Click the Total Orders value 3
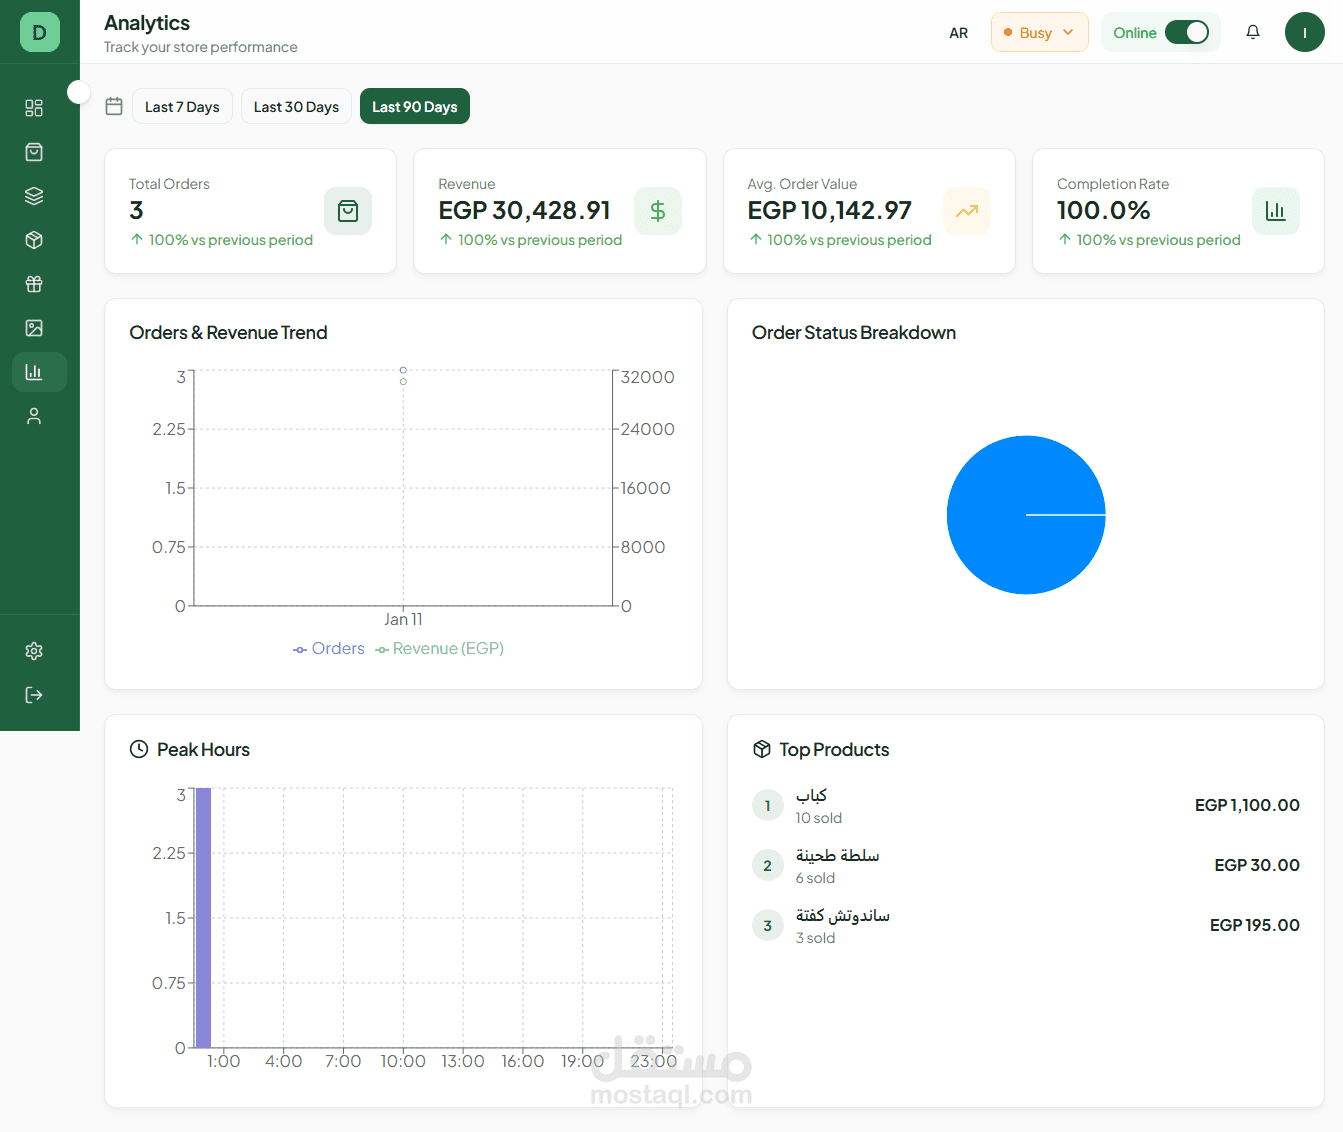1343x1132 pixels. (136, 210)
